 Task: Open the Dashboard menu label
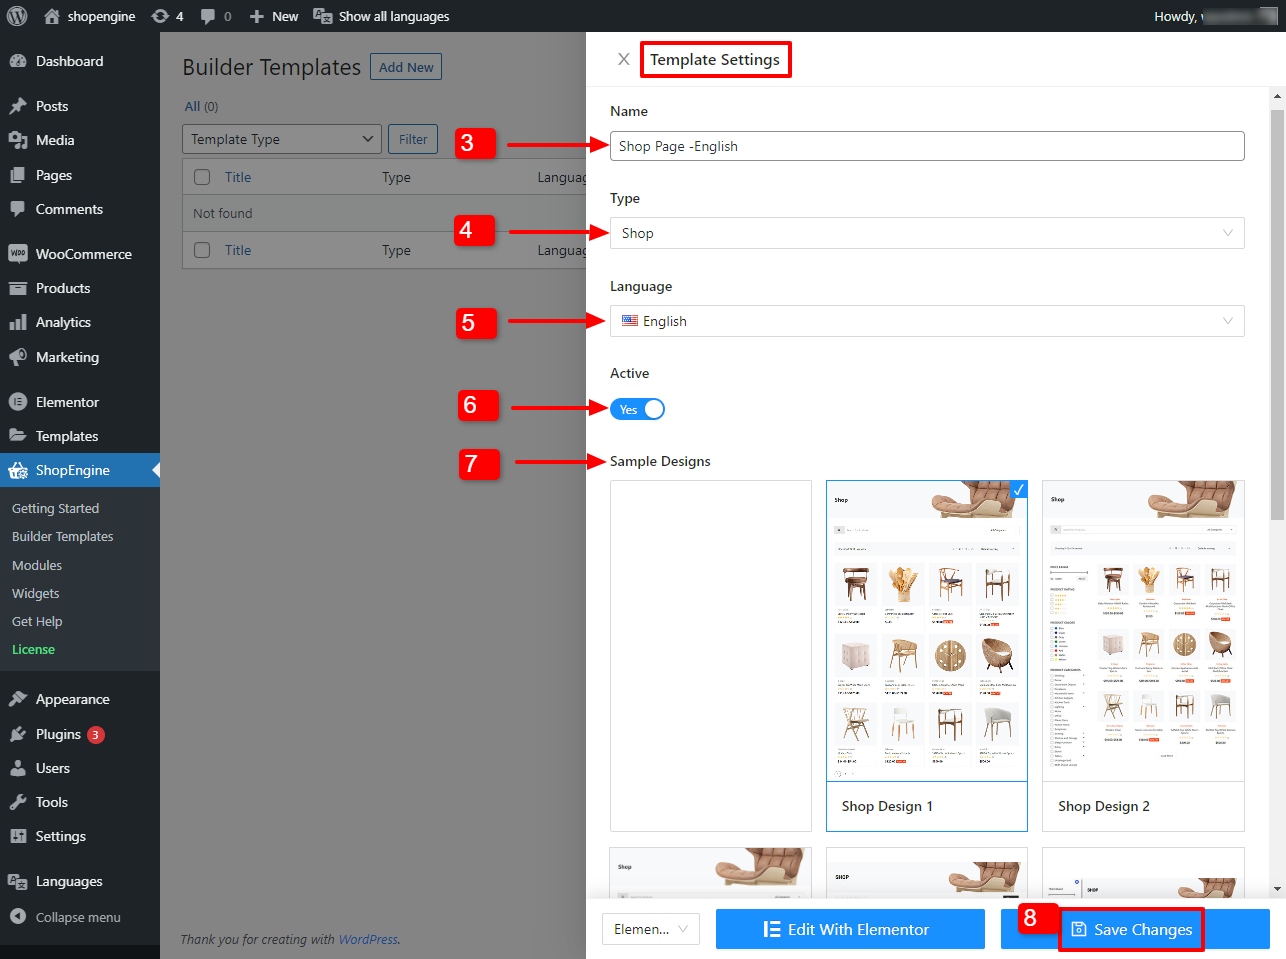tap(69, 61)
